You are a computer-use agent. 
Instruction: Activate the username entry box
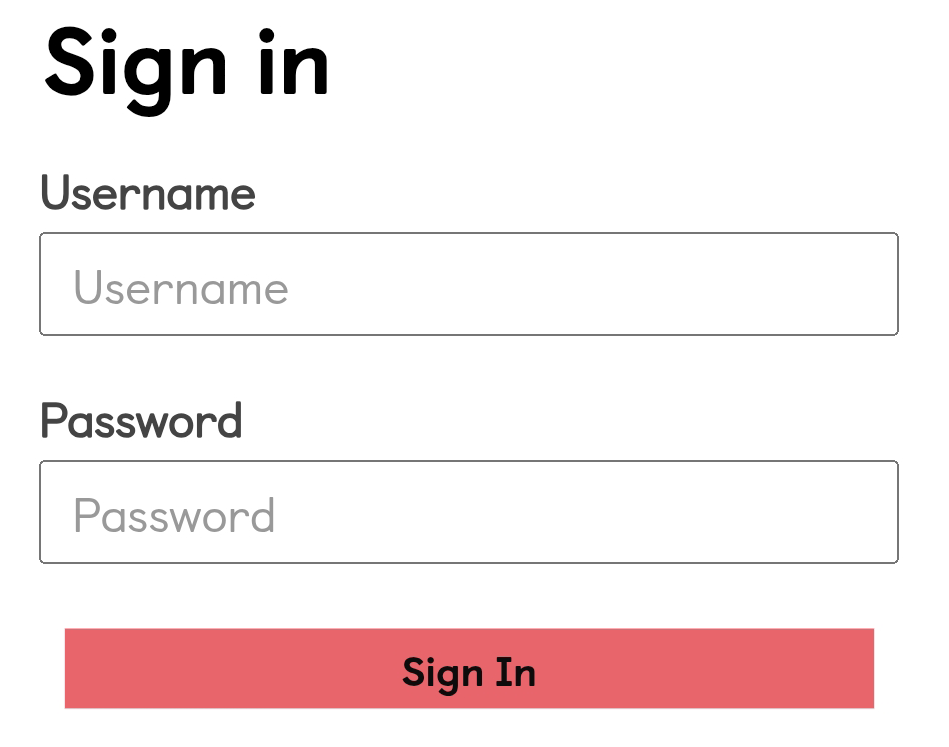click(x=468, y=284)
